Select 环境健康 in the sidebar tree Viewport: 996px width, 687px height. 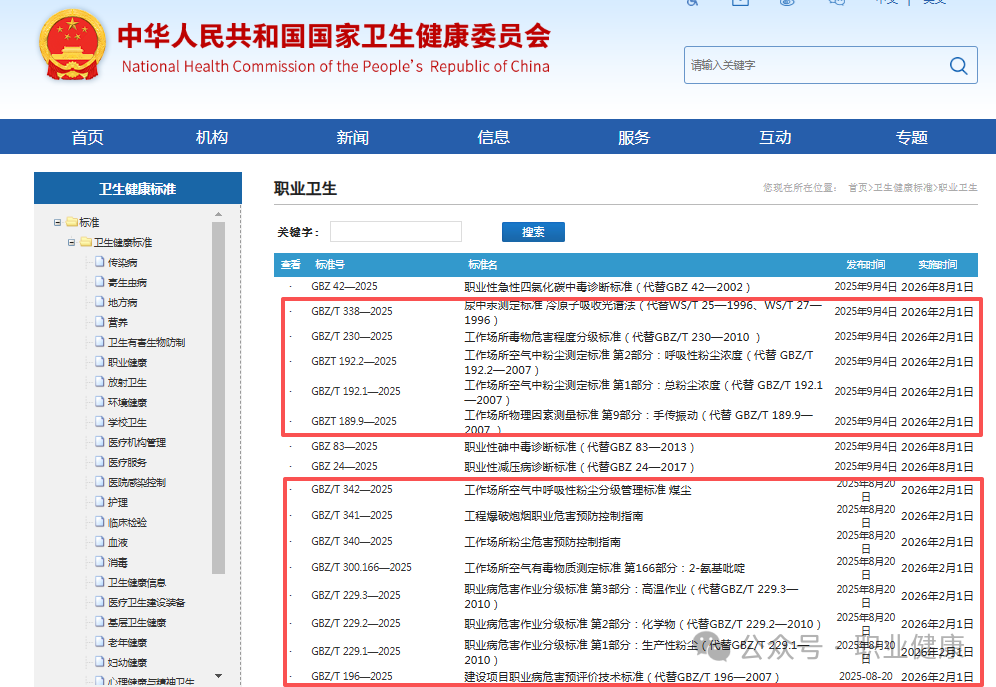[x=127, y=402]
